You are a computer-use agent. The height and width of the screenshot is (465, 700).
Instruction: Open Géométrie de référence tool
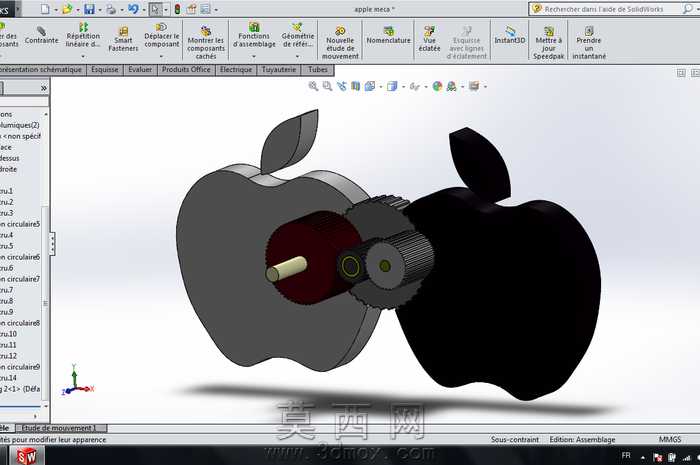(x=298, y=35)
